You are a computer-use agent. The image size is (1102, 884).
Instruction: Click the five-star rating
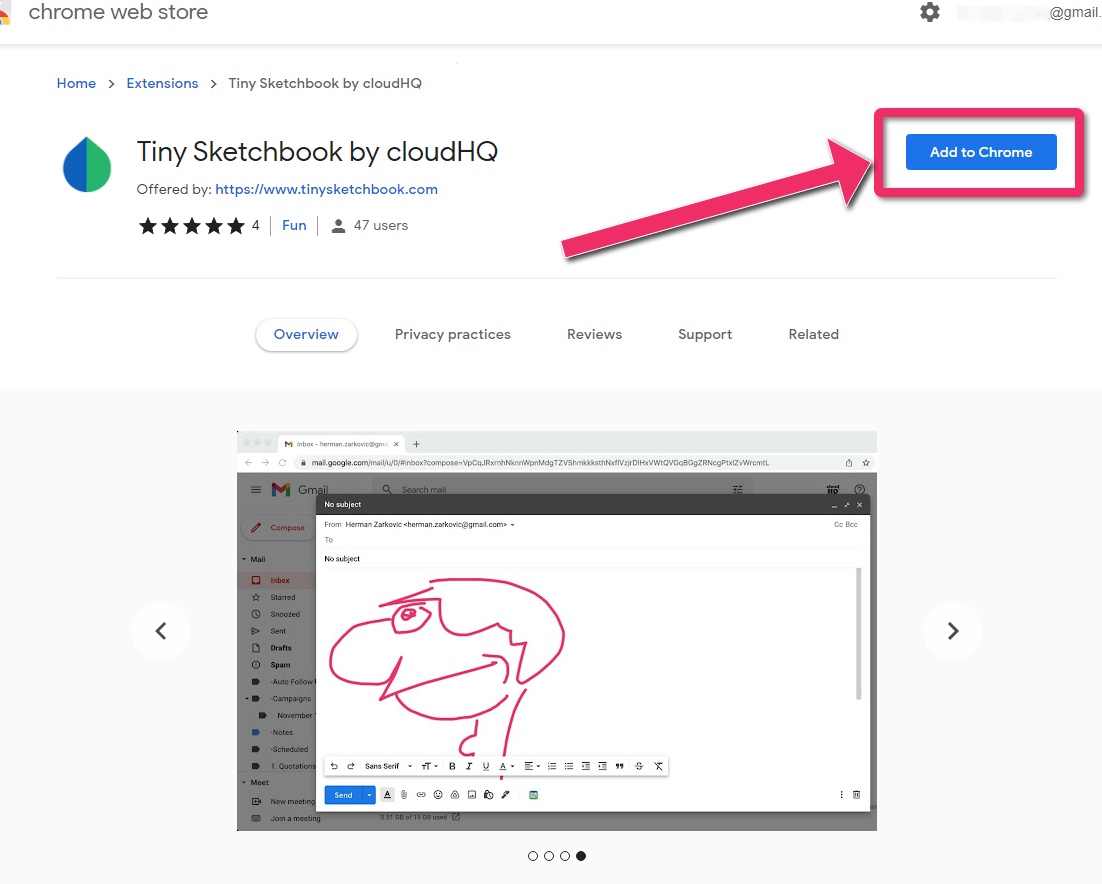click(191, 226)
